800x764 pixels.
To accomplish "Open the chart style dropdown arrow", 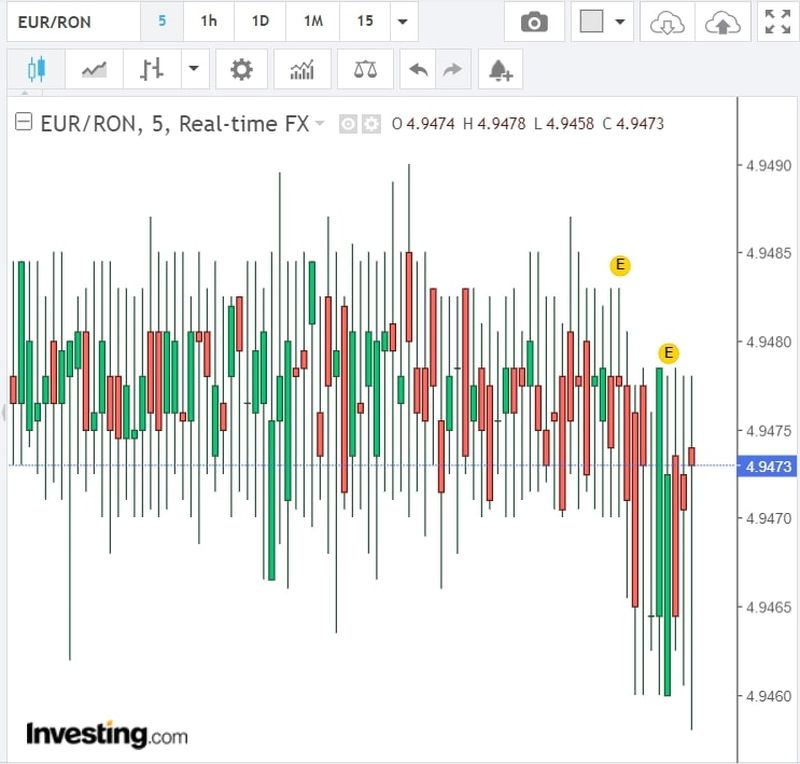I will coord(193,70).
